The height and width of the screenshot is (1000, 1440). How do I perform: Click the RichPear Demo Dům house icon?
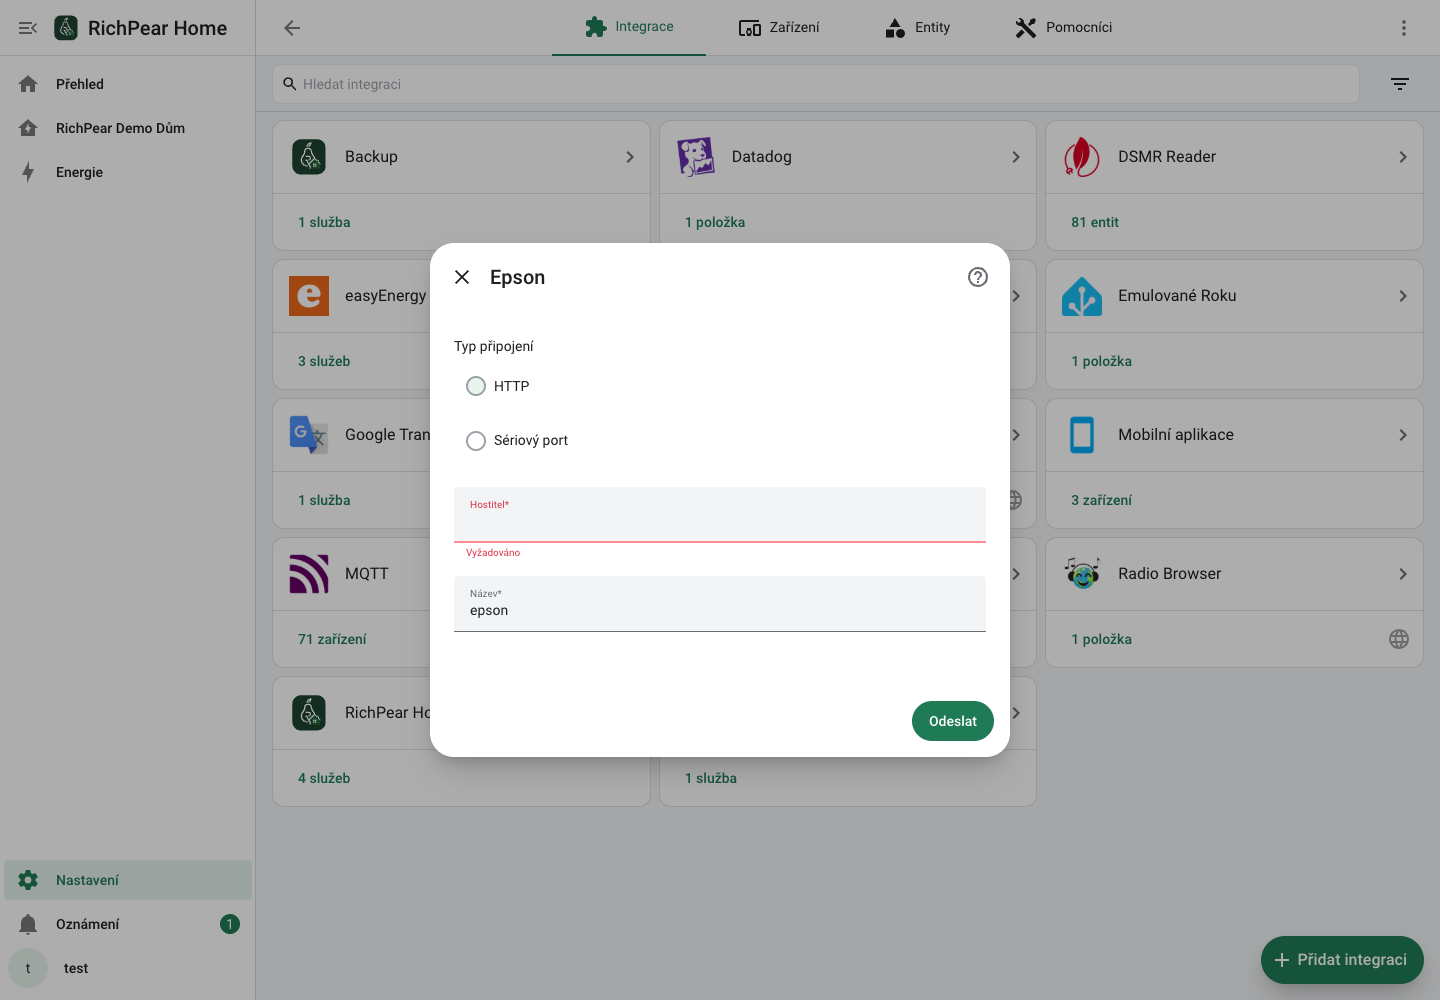(28, 128)
